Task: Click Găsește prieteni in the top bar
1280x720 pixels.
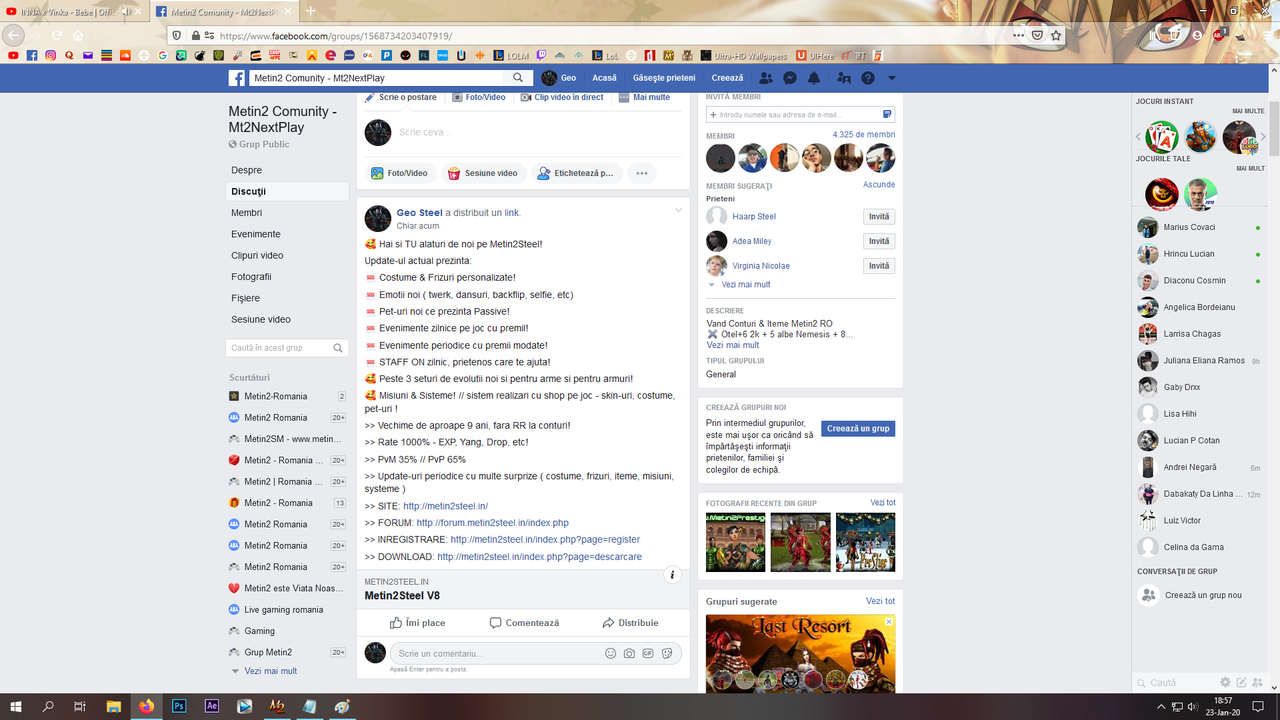Action: click(664, 78)
